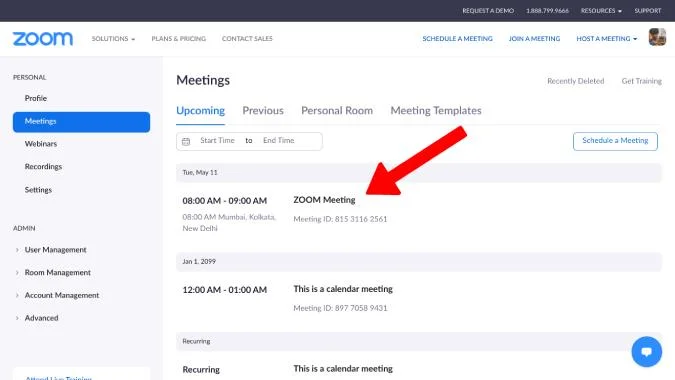
Task: Open the Jan 1, 2099 calendar meeting
Action: (343, 289)
